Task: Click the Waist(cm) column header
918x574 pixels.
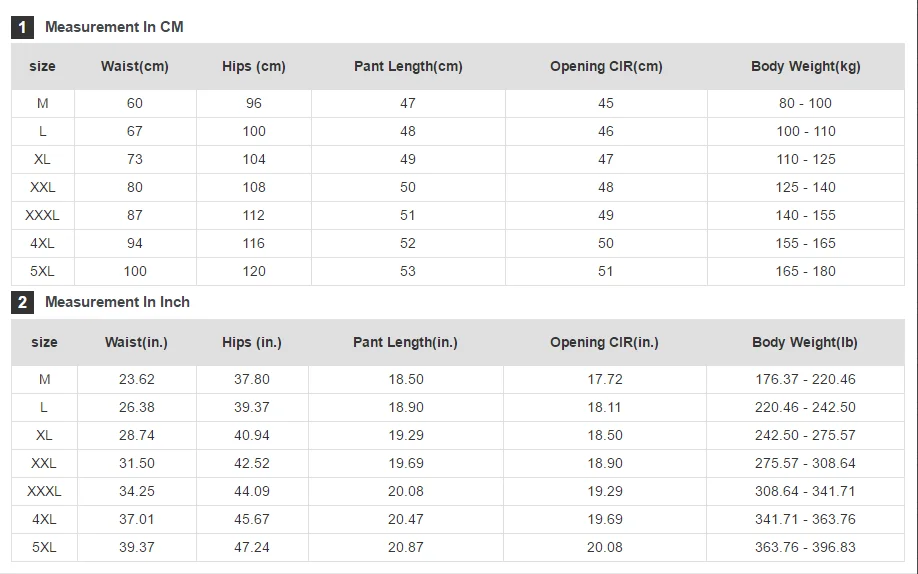Action: tap(135, 66)
